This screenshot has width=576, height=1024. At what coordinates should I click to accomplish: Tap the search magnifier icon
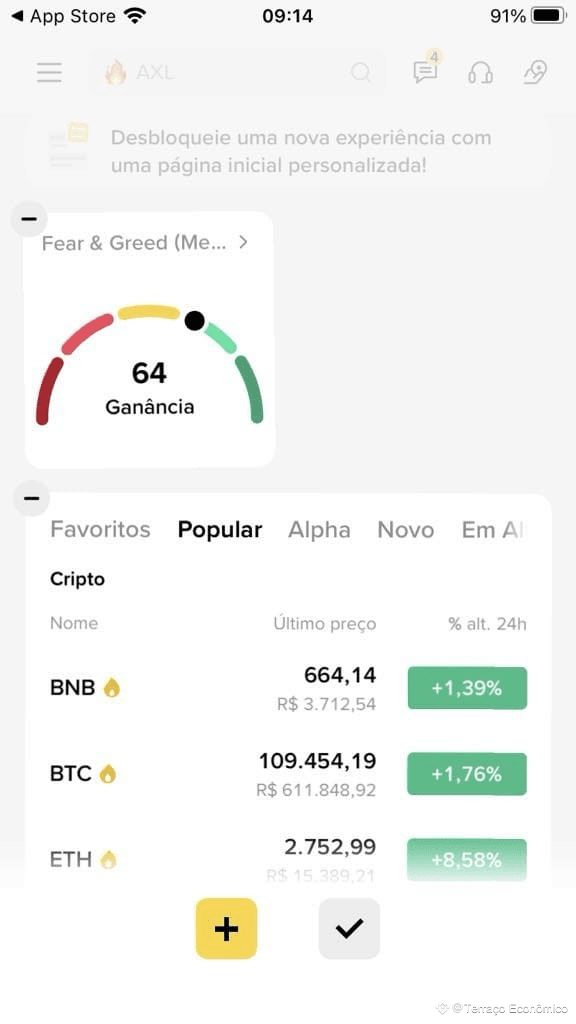[x=360, y=72]
